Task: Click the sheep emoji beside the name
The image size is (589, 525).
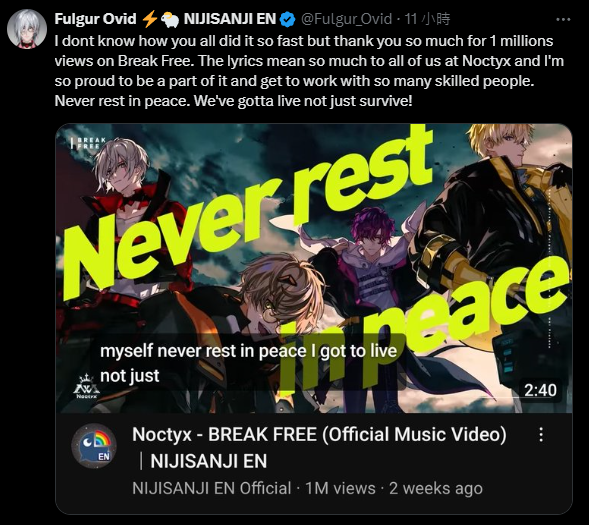Action: (170, 19)
